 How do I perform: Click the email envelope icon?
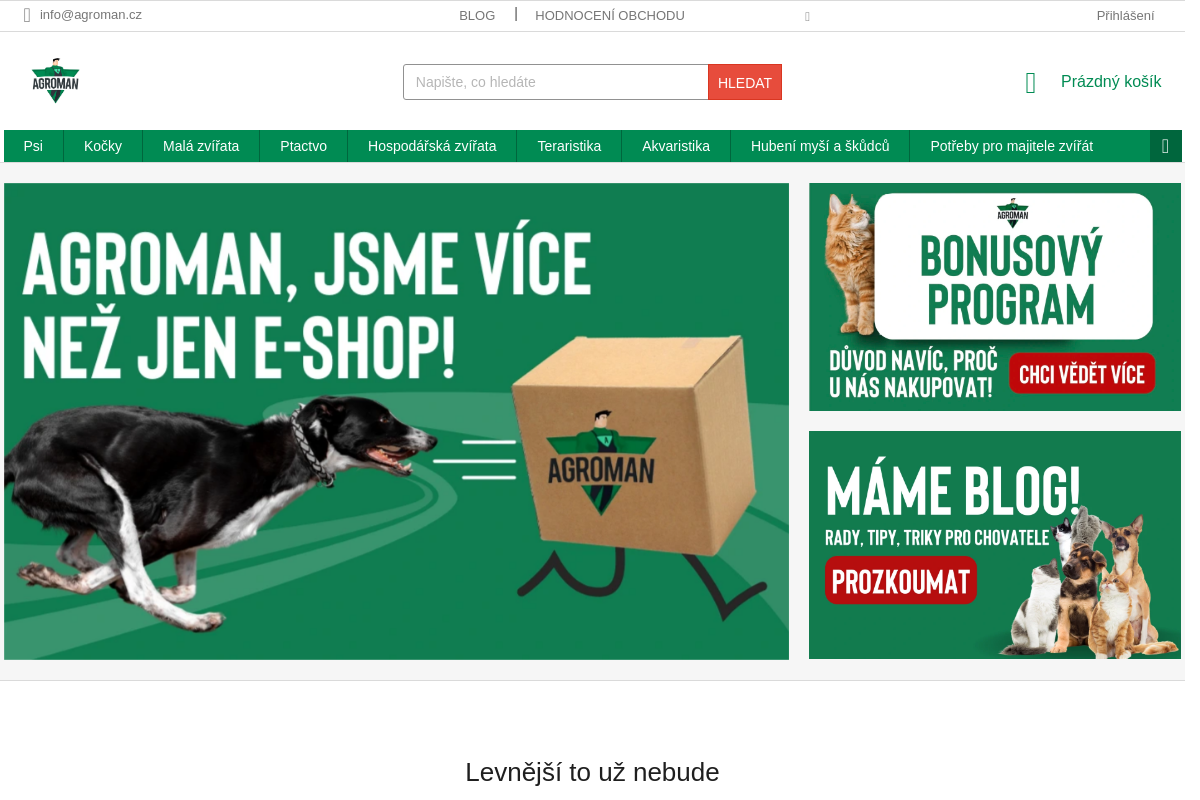tap(27, 15)
